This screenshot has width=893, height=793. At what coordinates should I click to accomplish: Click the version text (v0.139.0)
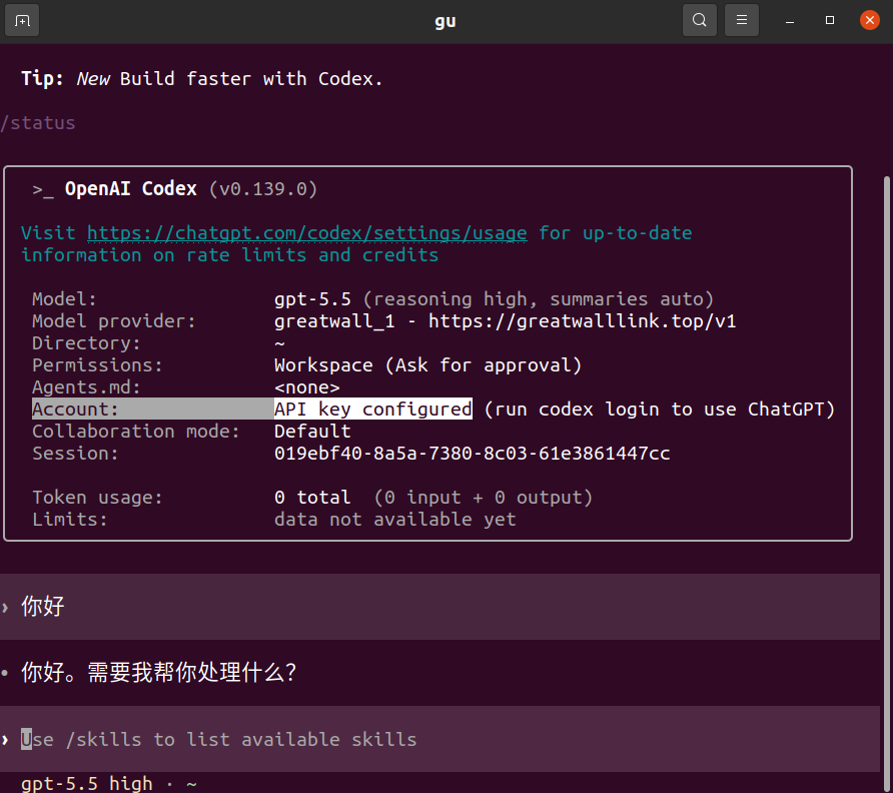[x=263, y=189]
